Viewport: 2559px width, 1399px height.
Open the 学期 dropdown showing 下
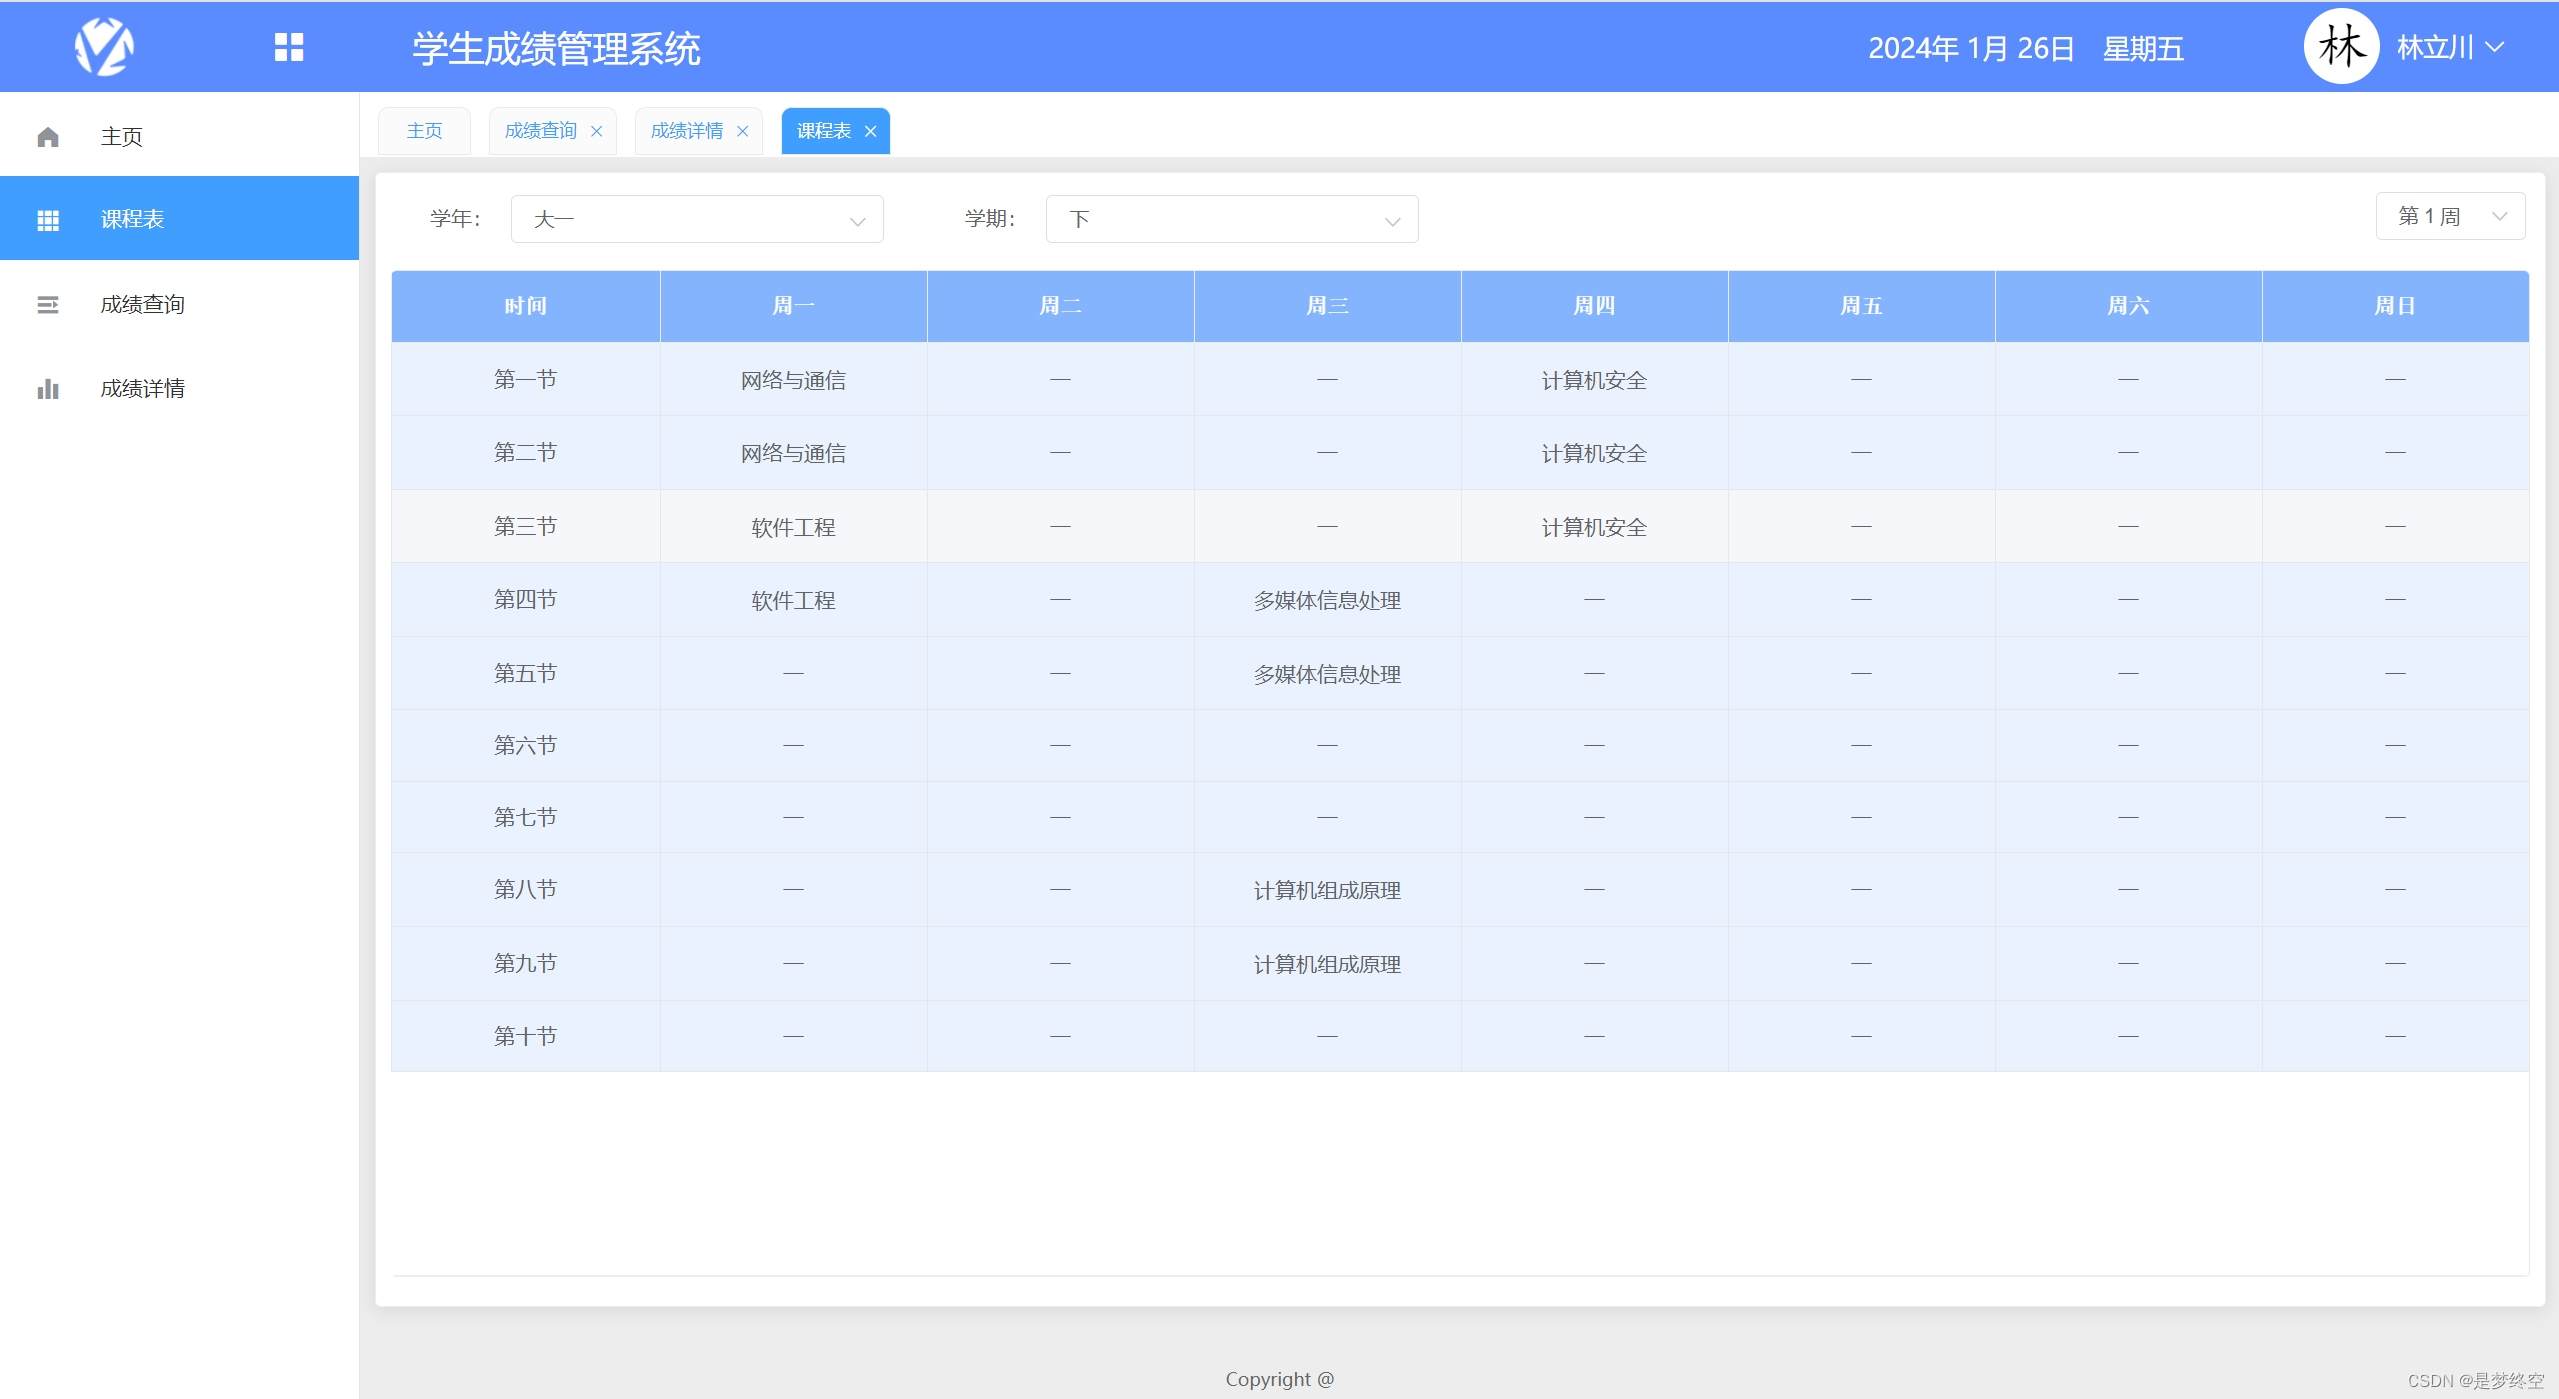(x=1231, y=218)
